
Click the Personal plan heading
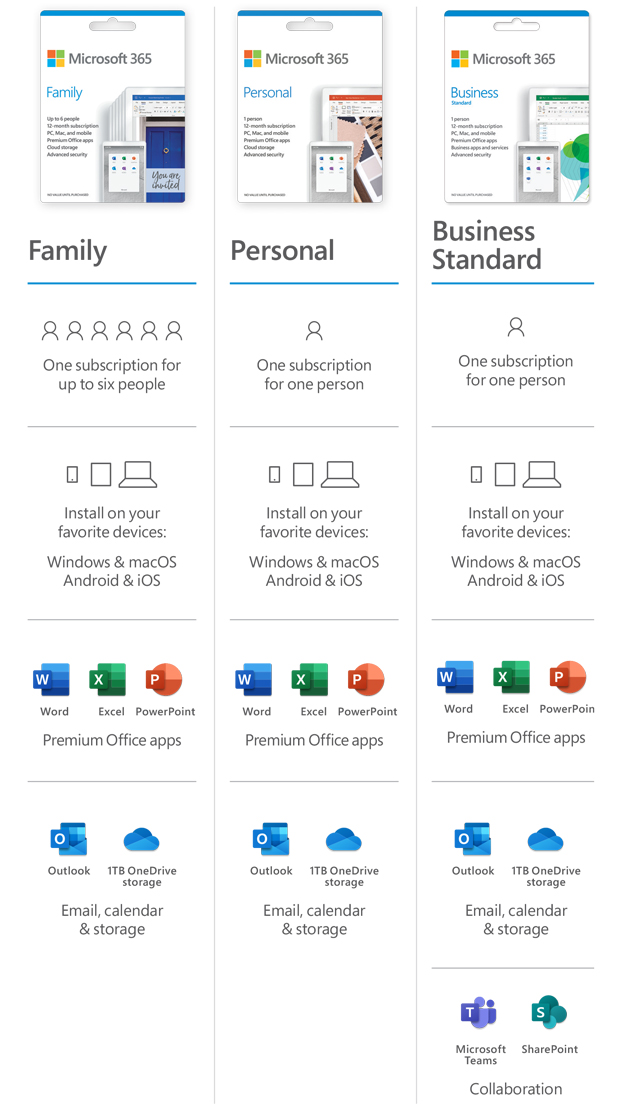pos(282,251)
